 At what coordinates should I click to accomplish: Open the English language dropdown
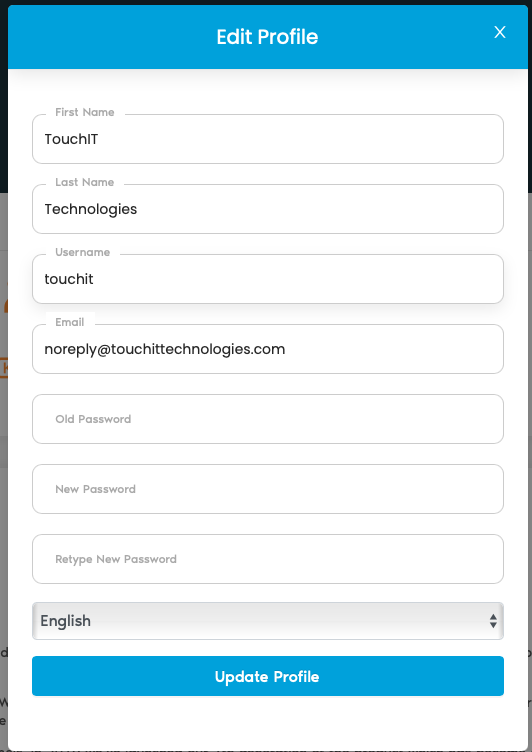point(268,621)
